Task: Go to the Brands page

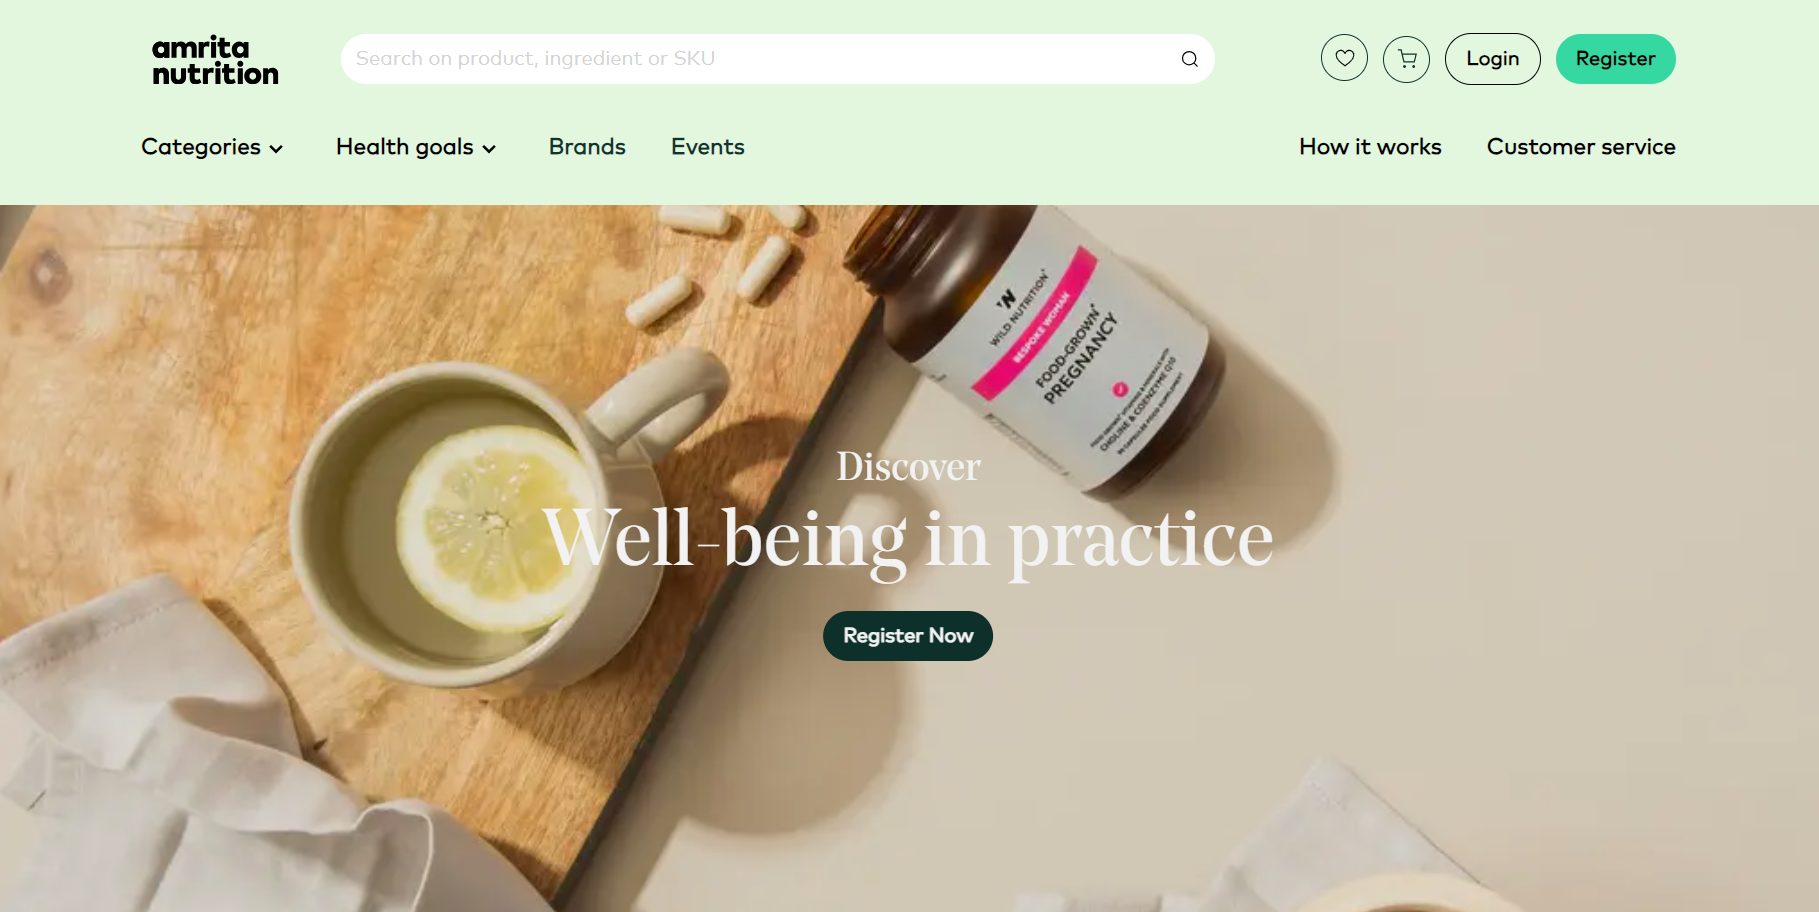Action: (587, 147)
